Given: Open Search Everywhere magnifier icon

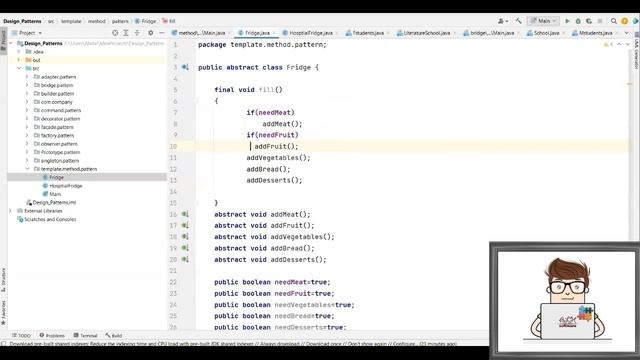Looking at the screenshot, I should coord(613,21).
